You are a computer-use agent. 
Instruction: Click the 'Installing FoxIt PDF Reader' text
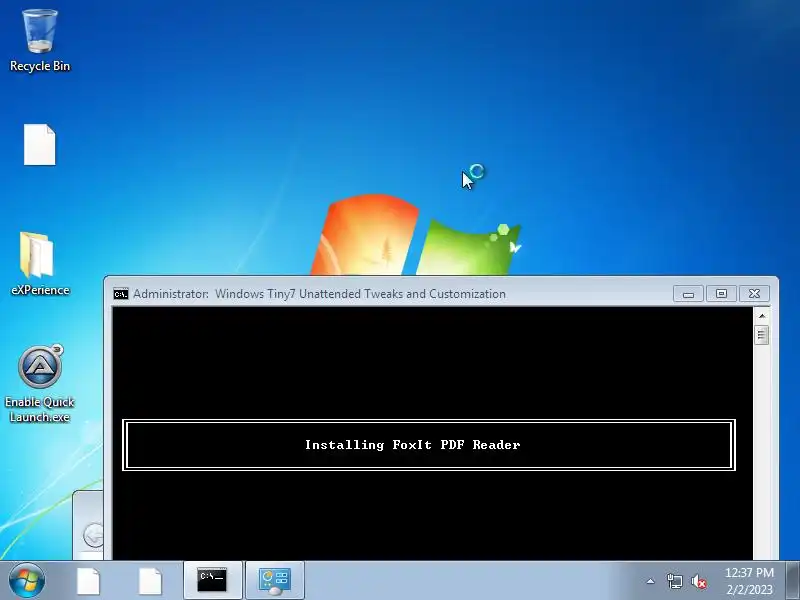click(x=413, y=445)
